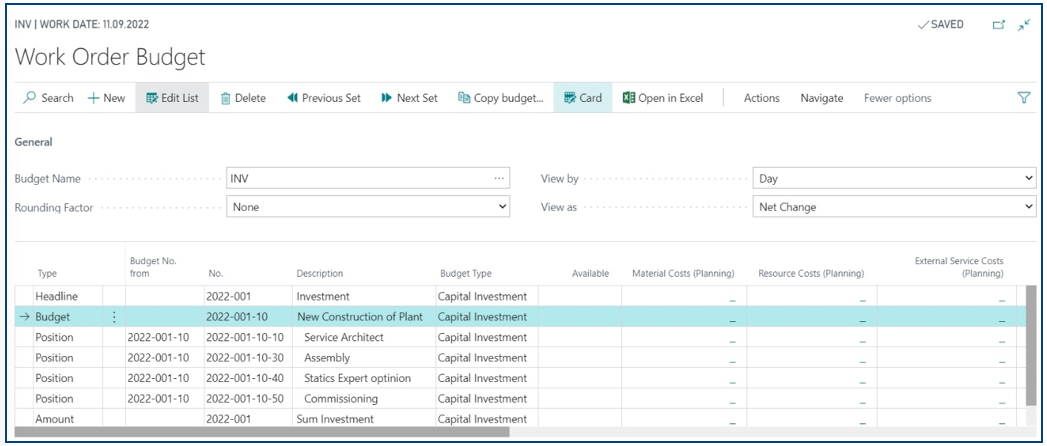
Task: Go to Next Set
Action: click(409, 98)
